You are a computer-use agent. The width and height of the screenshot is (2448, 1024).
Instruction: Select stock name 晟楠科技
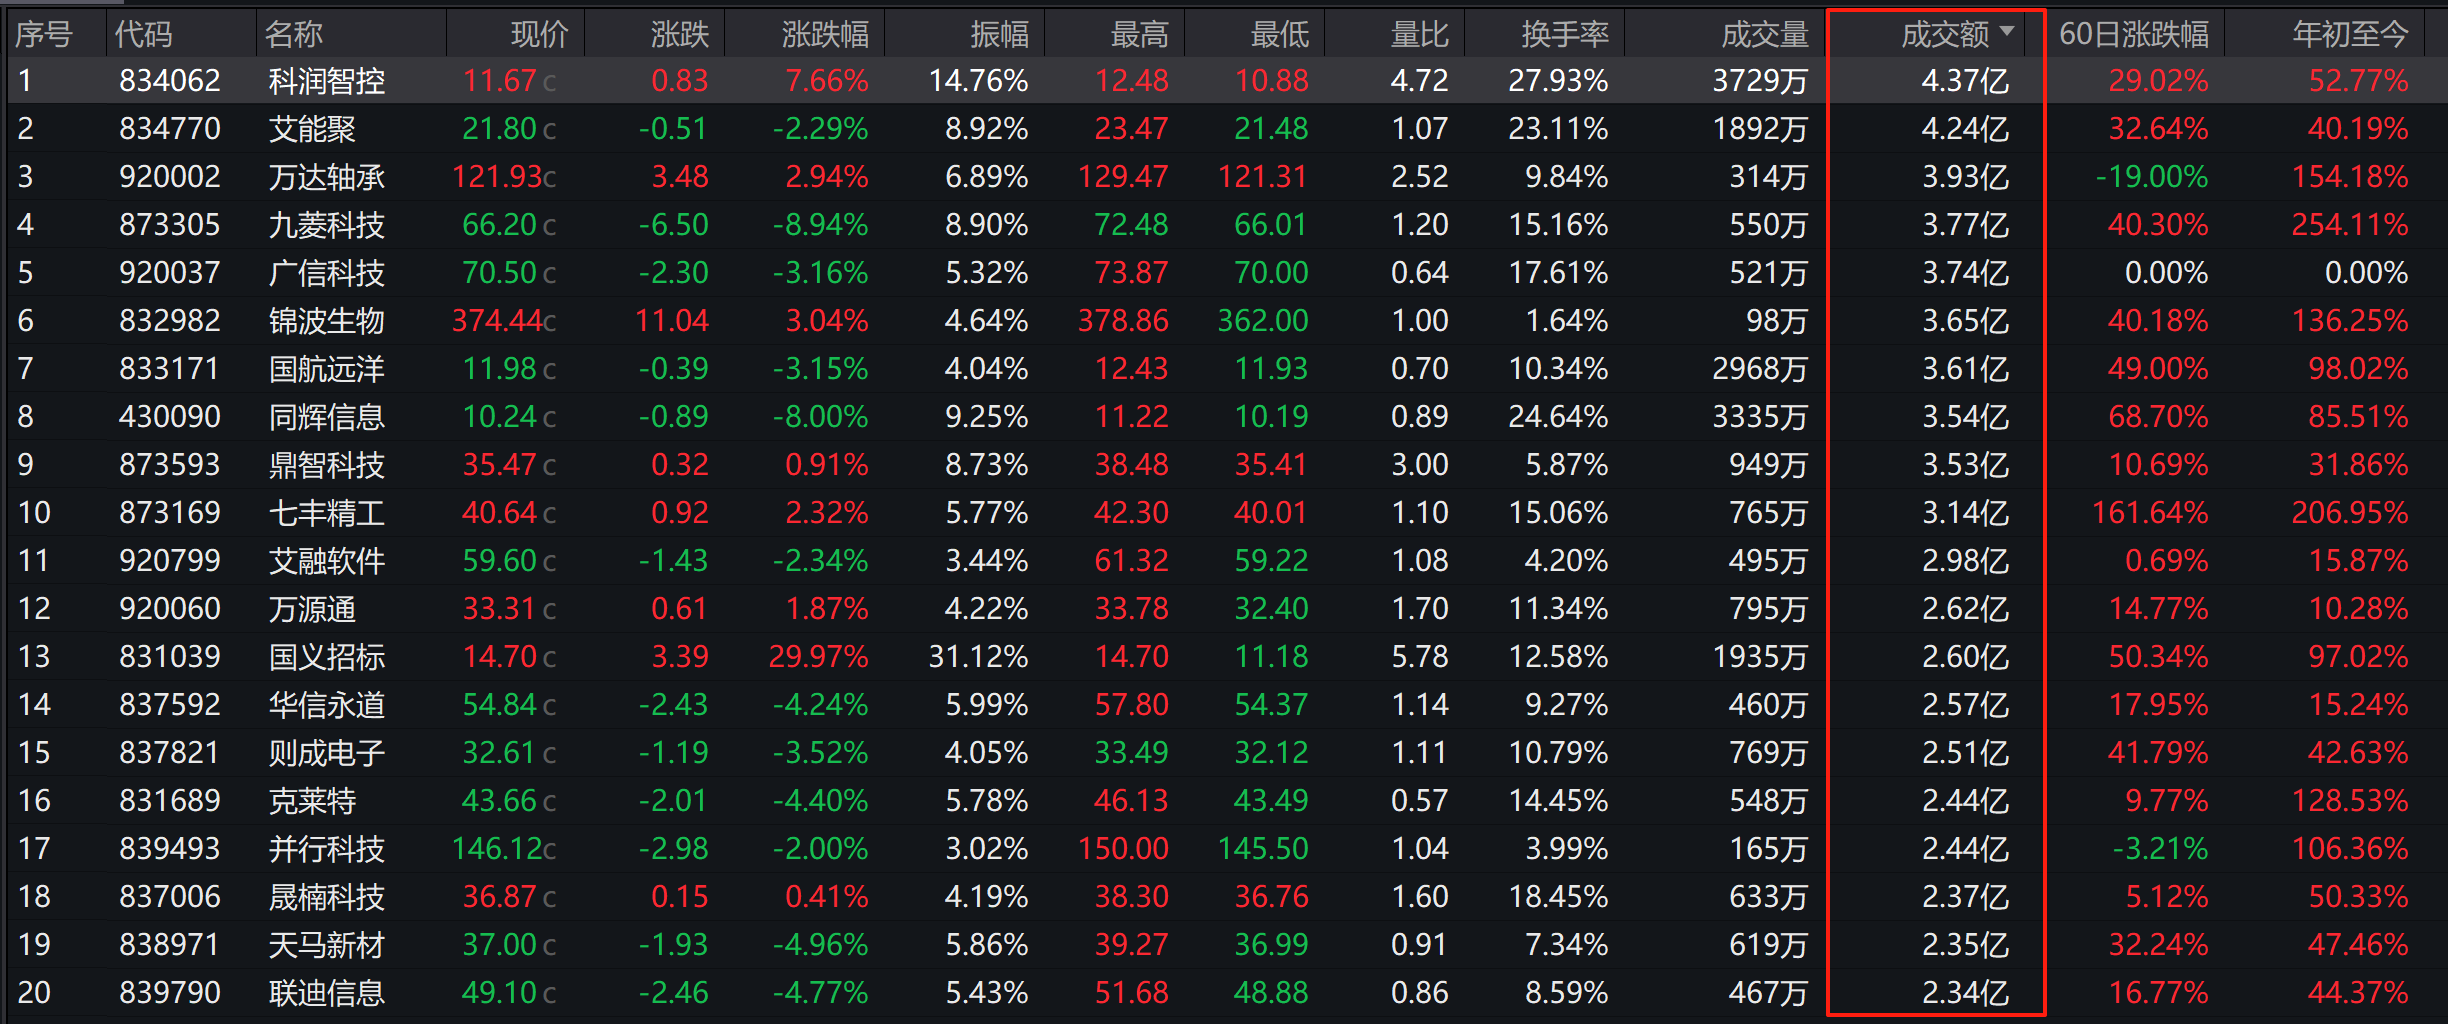pyautogui.click(x=326, y=896)
